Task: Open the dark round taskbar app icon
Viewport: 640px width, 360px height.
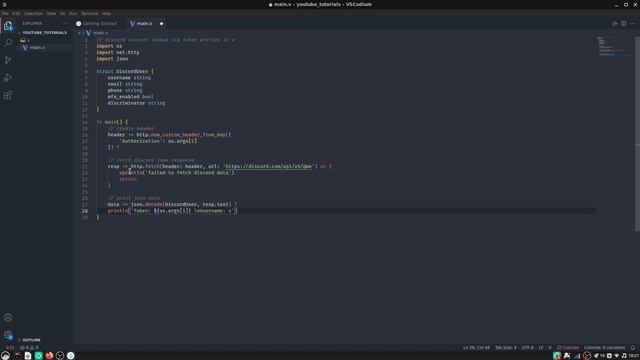Action: tap(60, 356)
